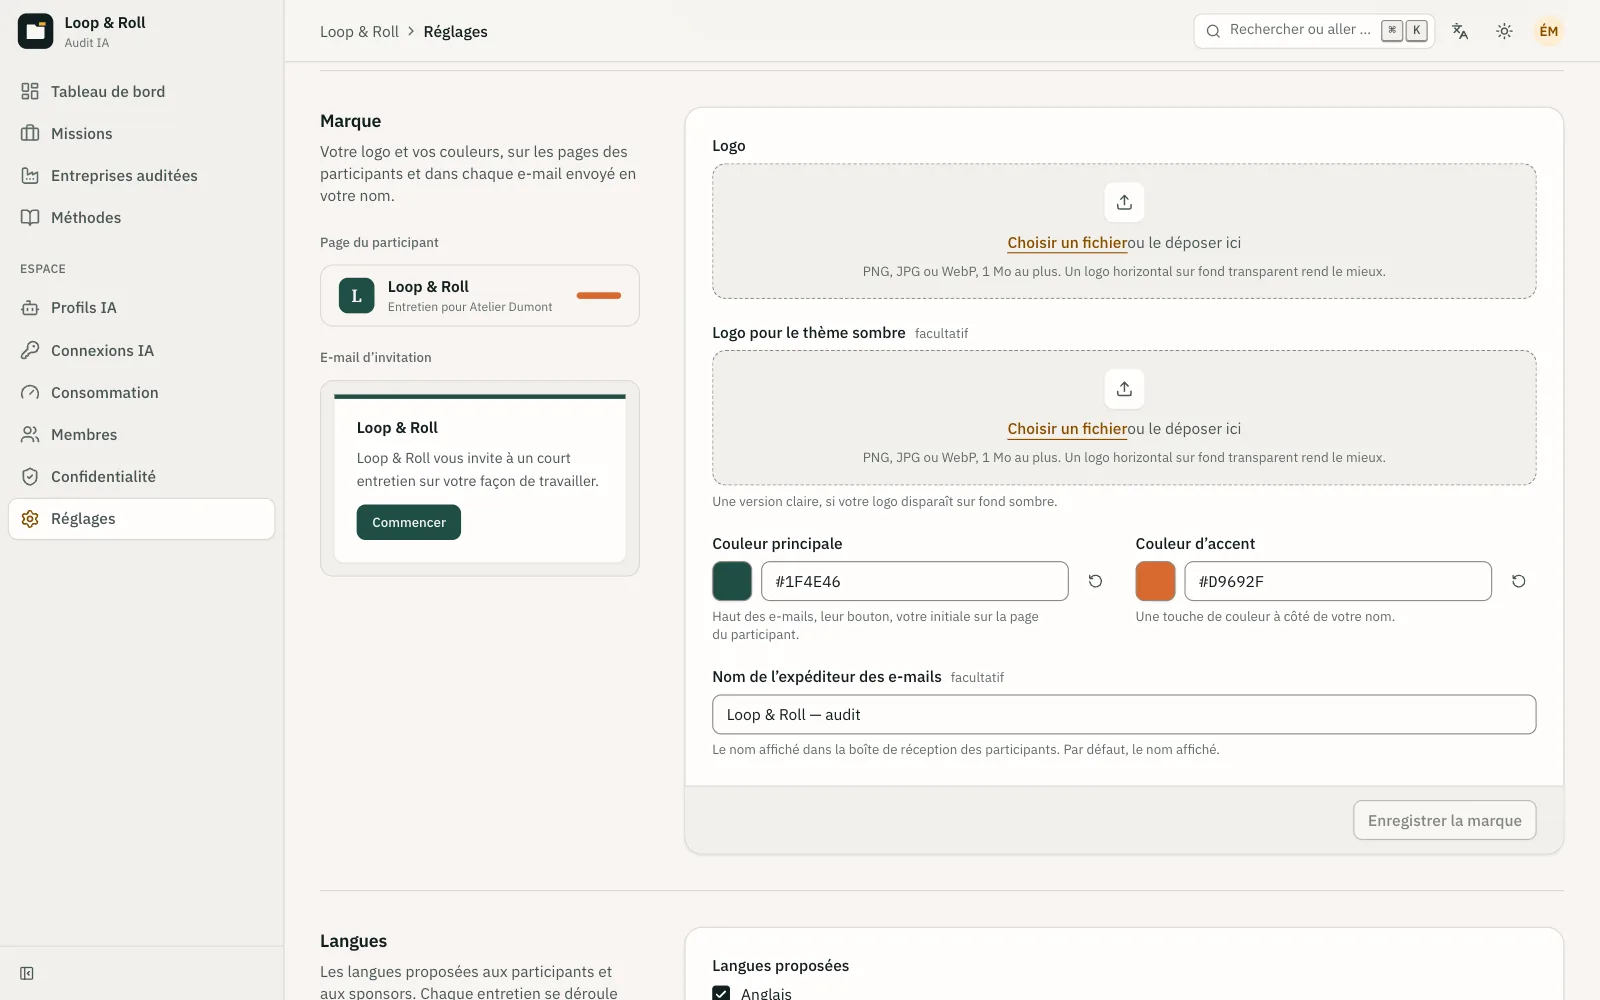1600x1000 pixels.
Task: Click the Réglages gear icon
Action: click(30, 519)
